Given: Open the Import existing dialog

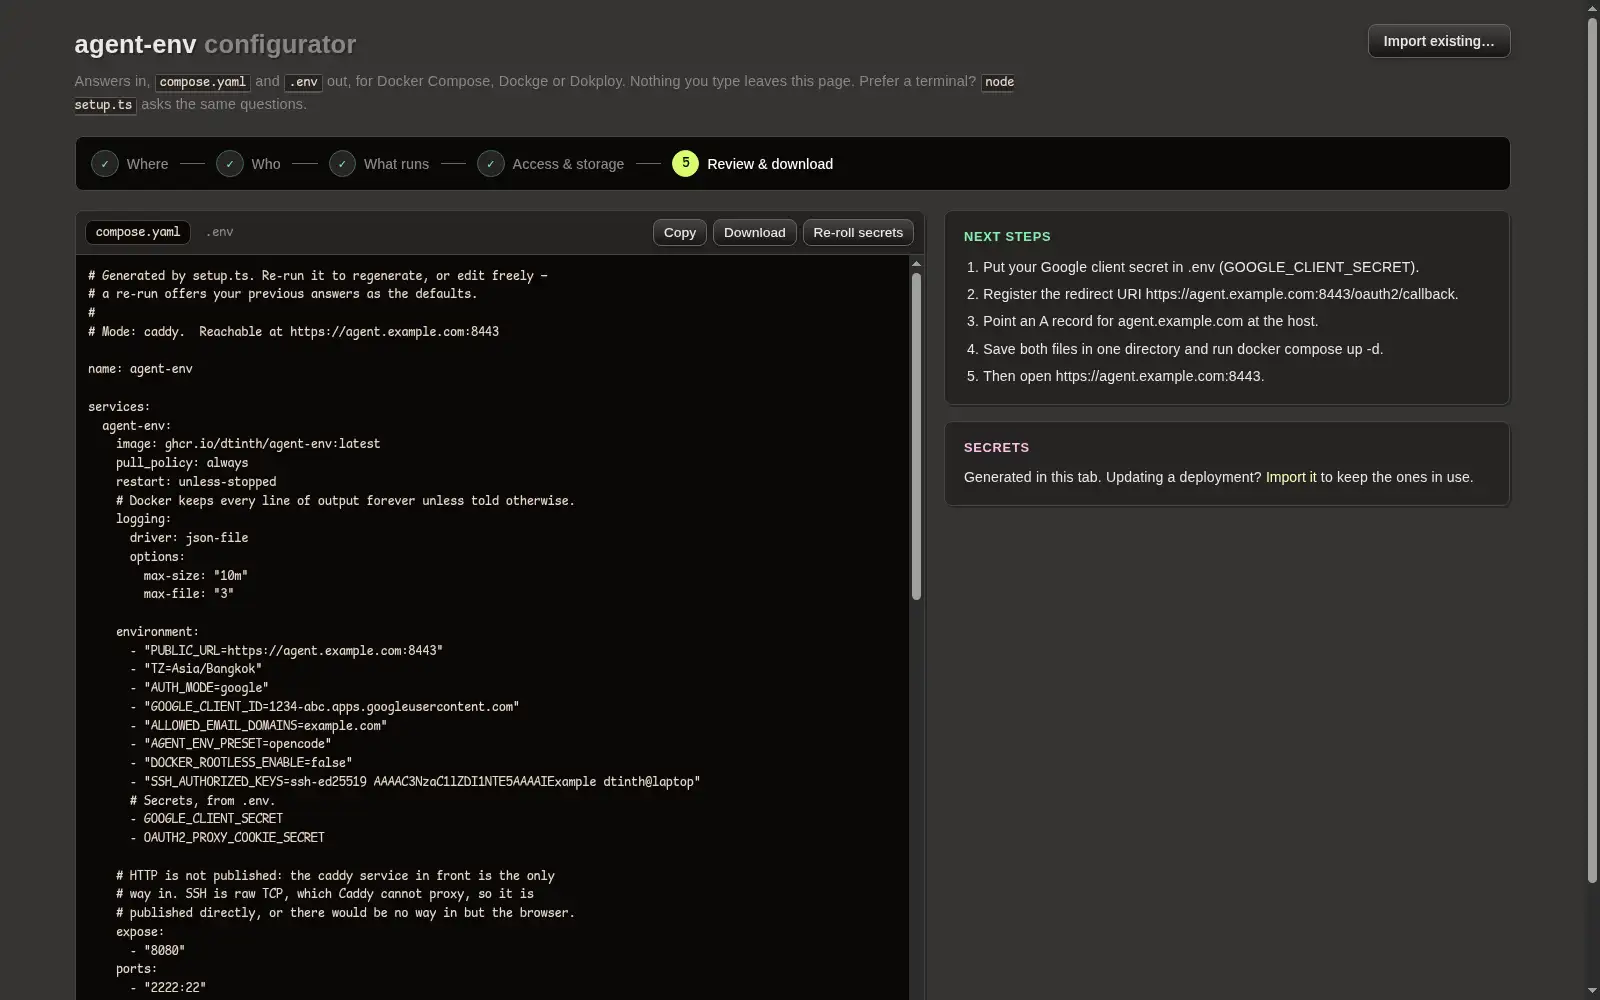Looking at the screenshot, I should coord(1439,41).
